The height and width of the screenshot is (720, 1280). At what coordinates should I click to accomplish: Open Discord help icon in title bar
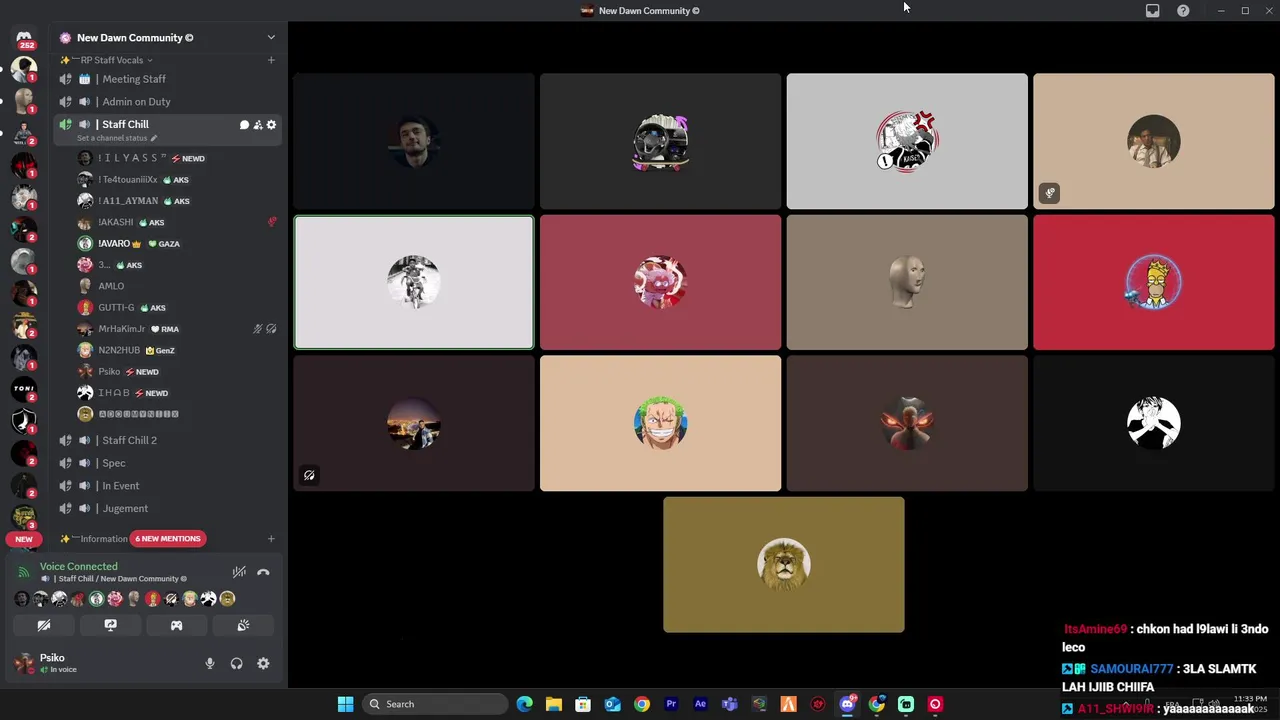tap(1183, 11)
